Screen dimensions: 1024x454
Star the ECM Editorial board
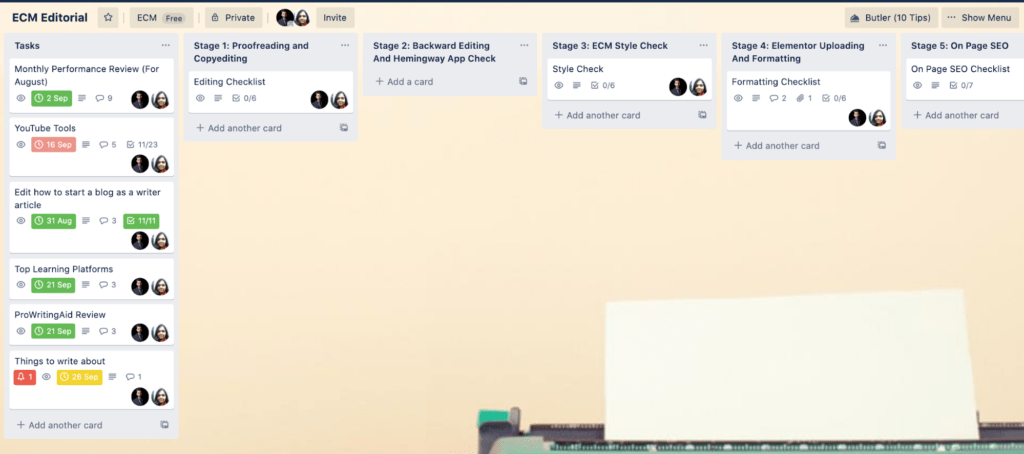(108, 18)
